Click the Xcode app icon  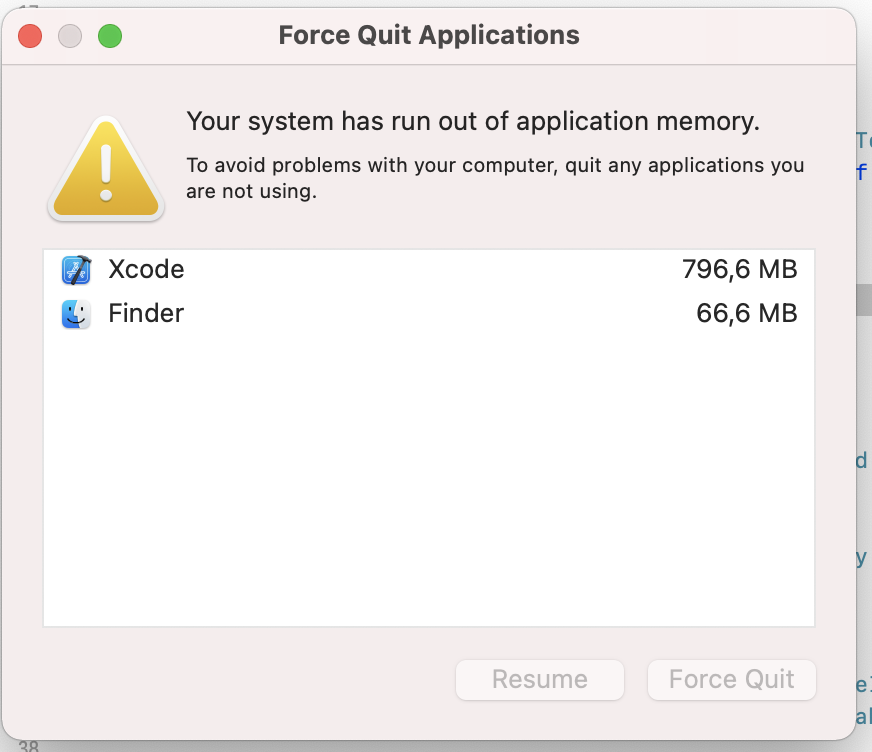pyautogui.click(x=76, y=269)
